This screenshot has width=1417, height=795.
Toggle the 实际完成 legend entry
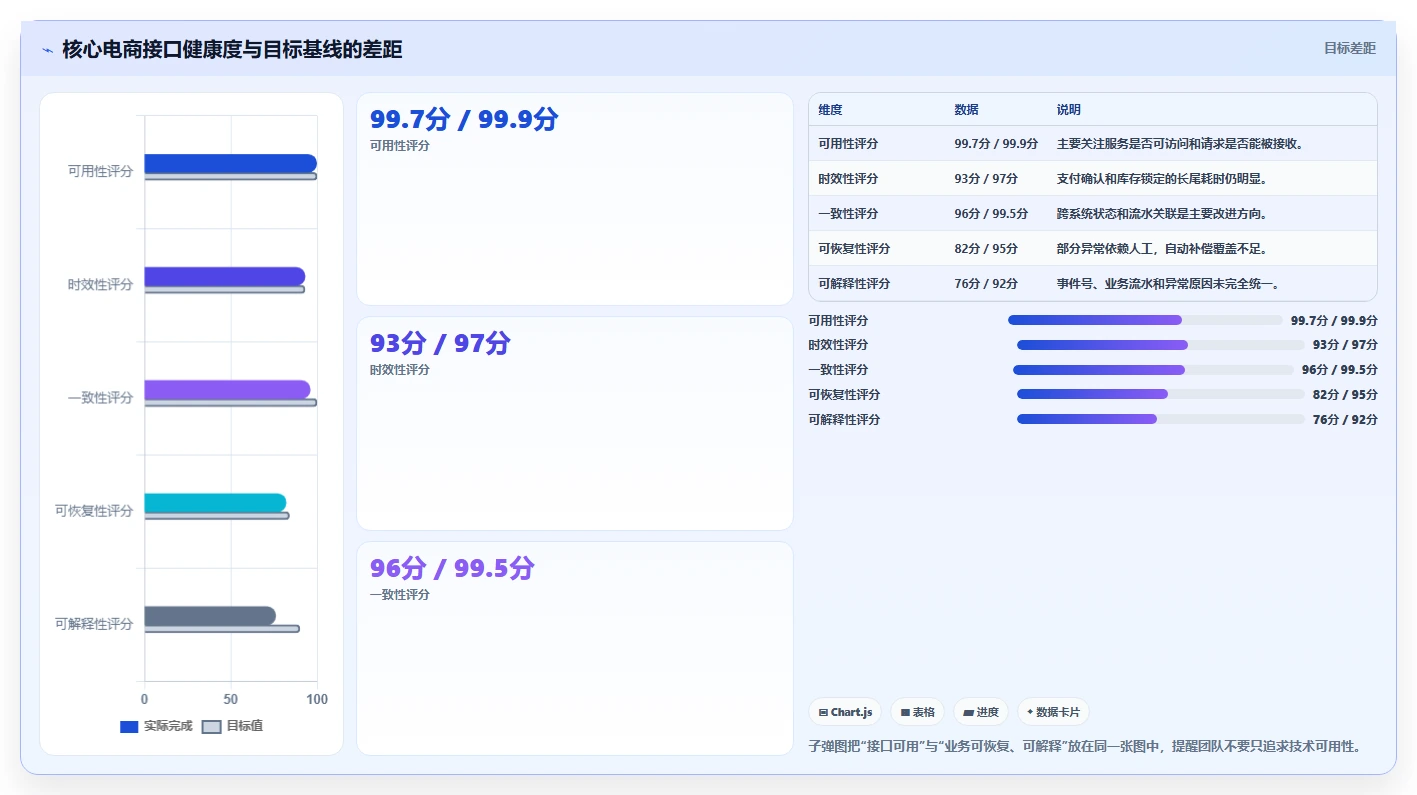[x=156, y=726]
